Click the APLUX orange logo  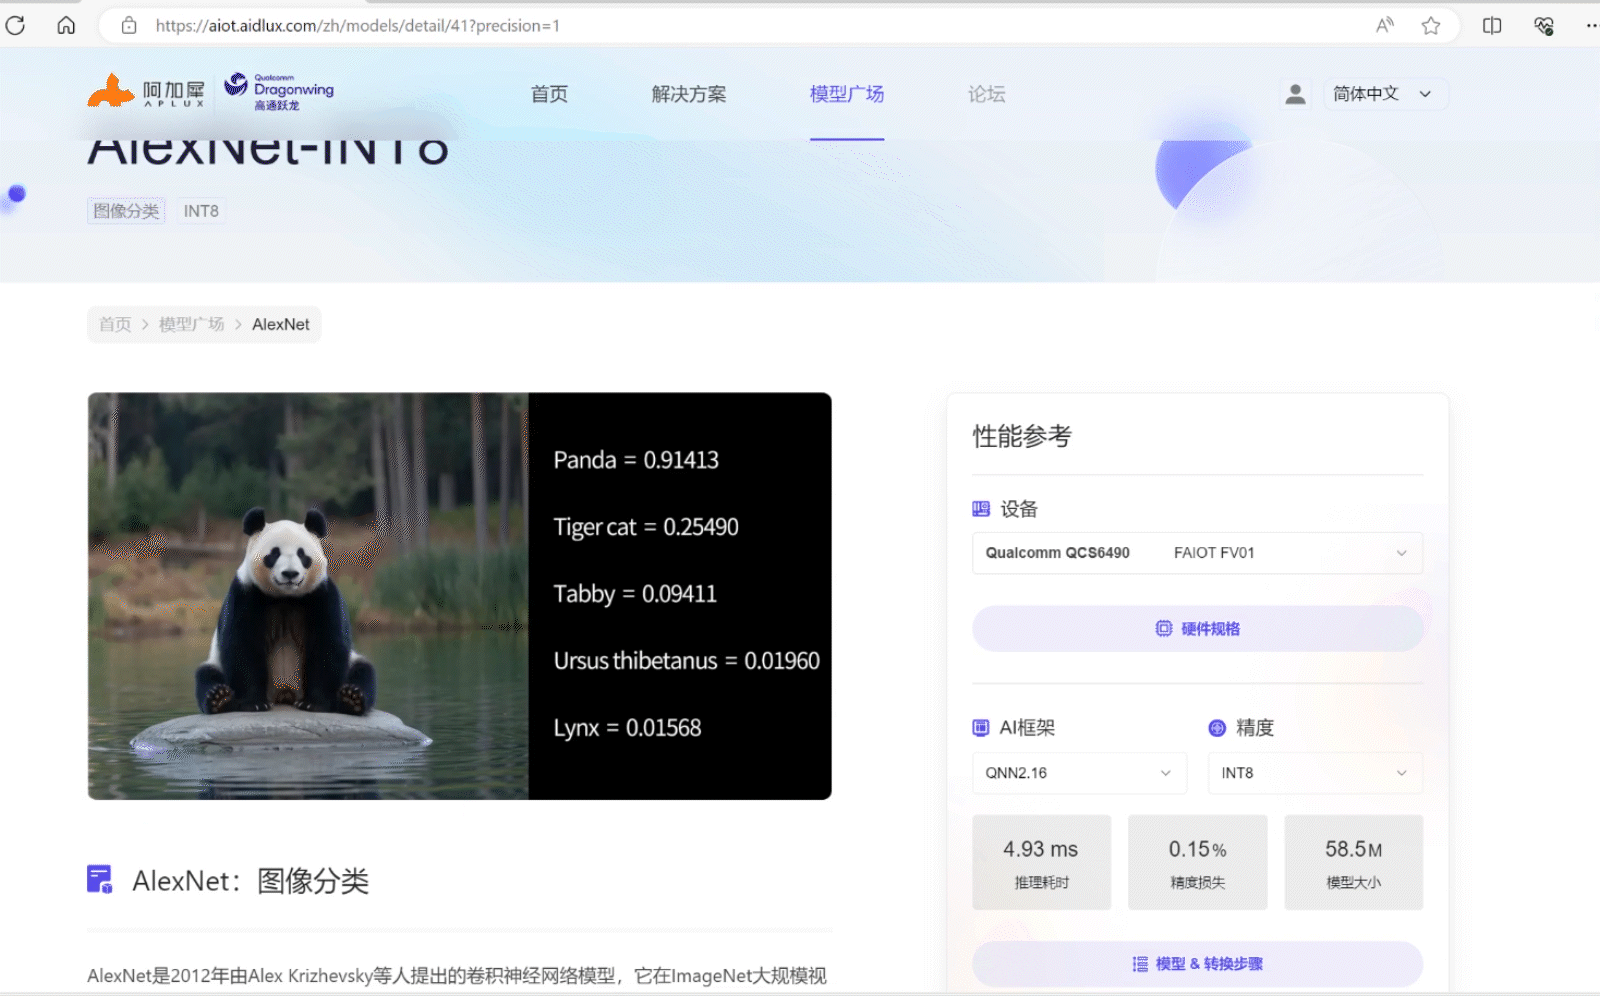pos(146,91)
